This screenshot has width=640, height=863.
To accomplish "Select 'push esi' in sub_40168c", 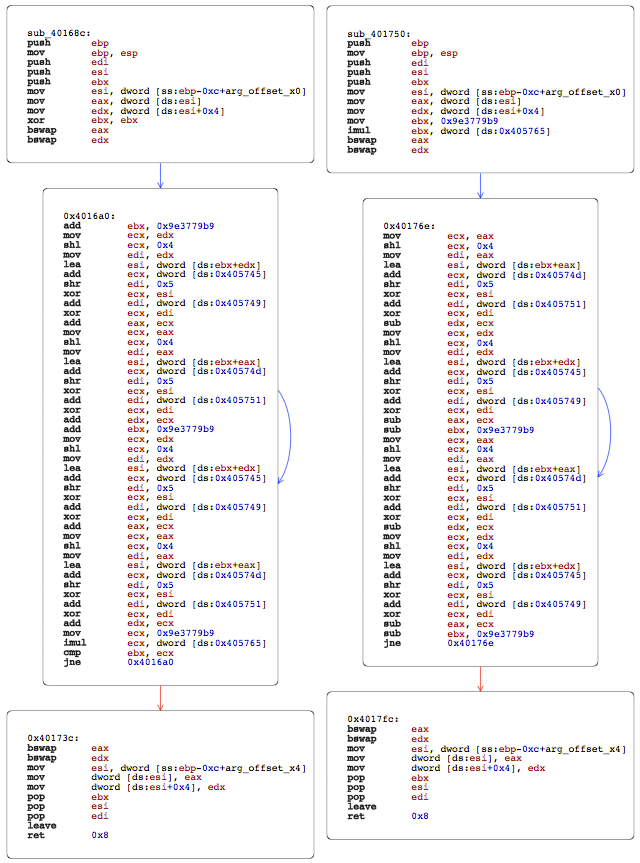I will tap(68, 72).
